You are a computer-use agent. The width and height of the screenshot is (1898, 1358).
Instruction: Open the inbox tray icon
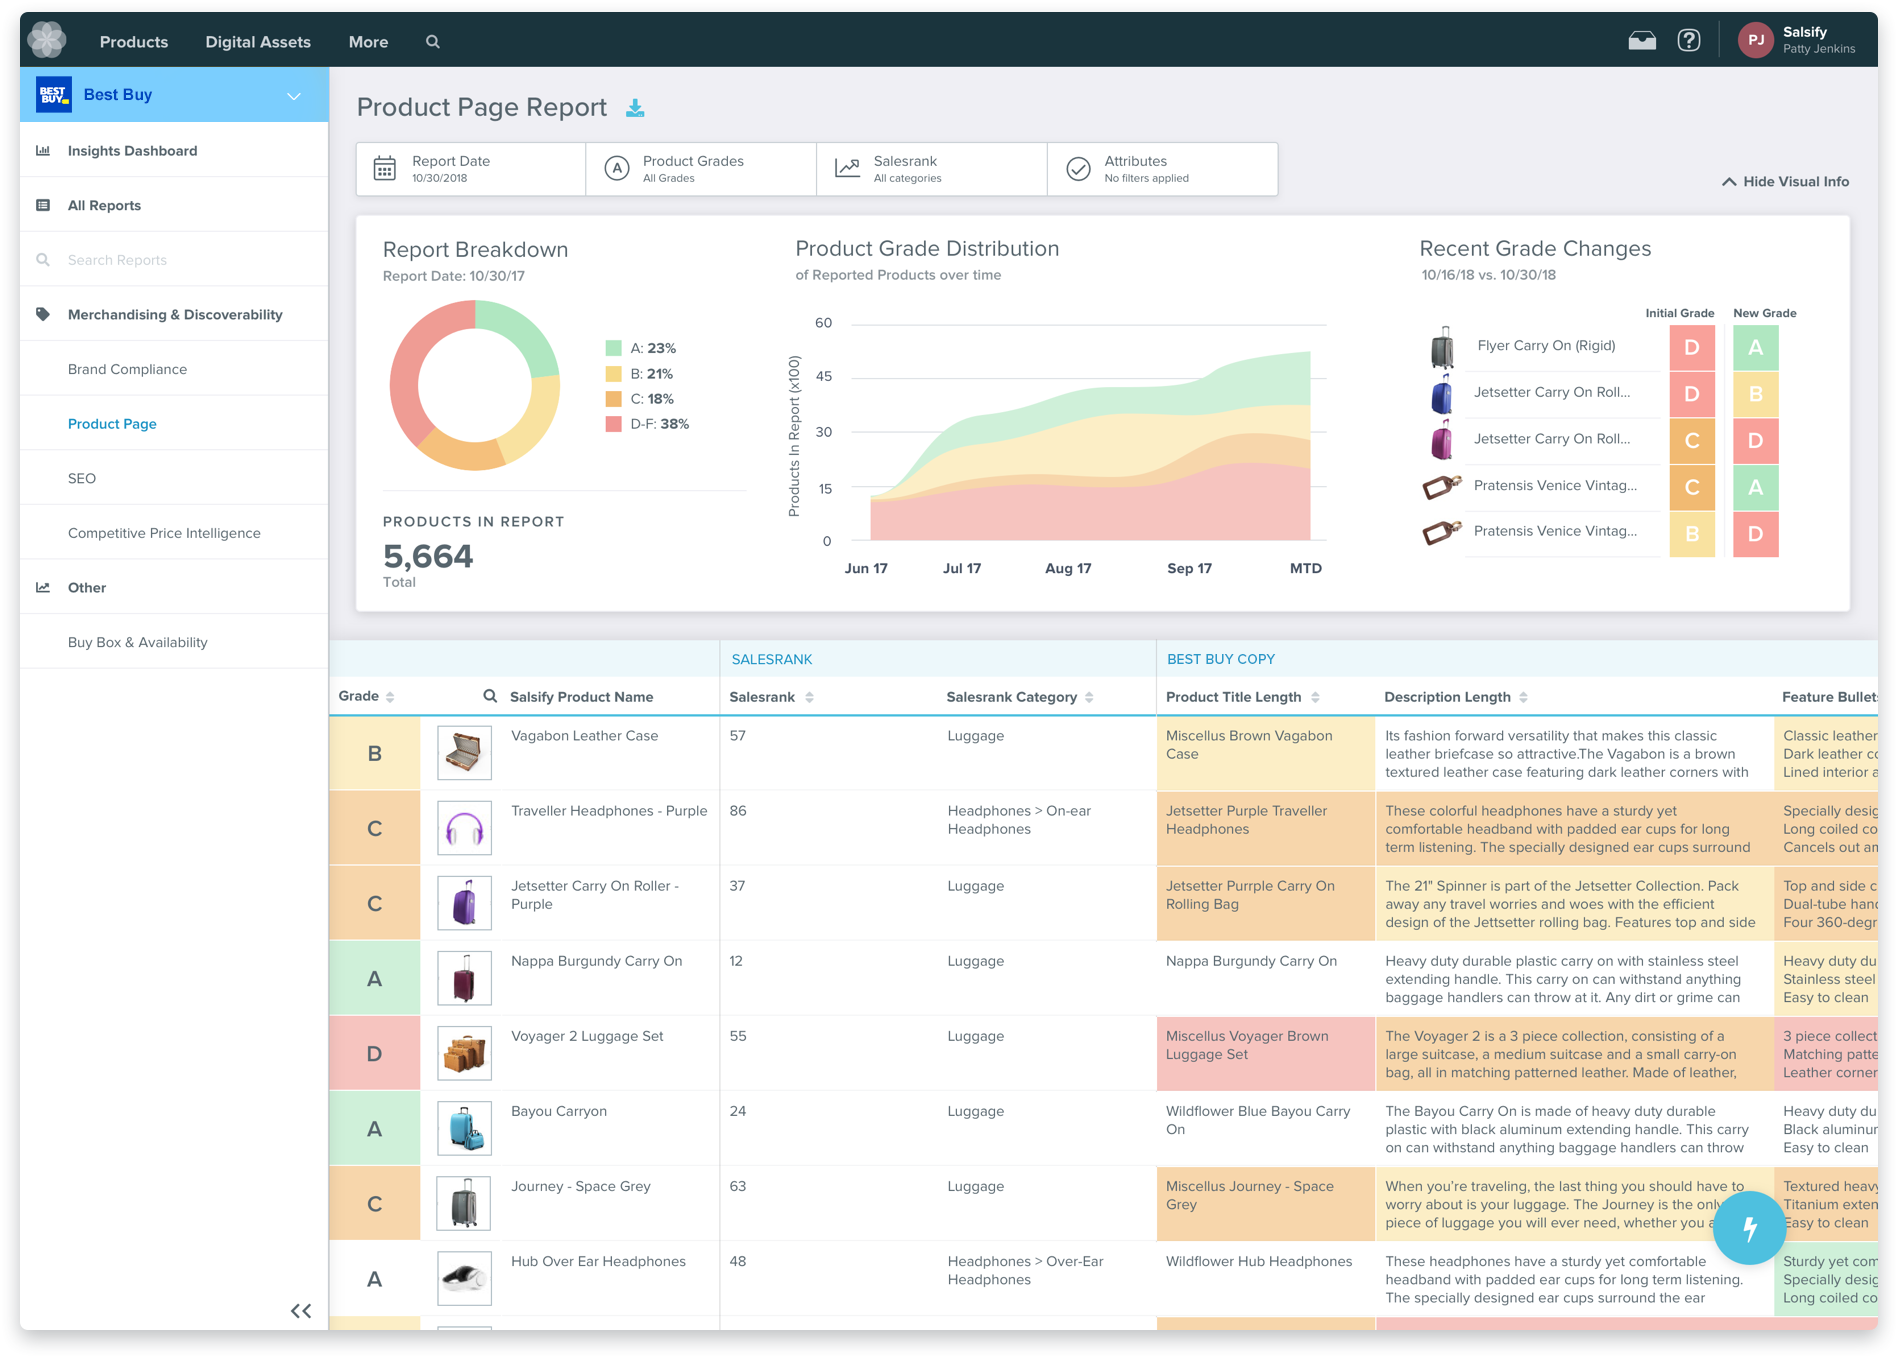[x=1642, y=41]
